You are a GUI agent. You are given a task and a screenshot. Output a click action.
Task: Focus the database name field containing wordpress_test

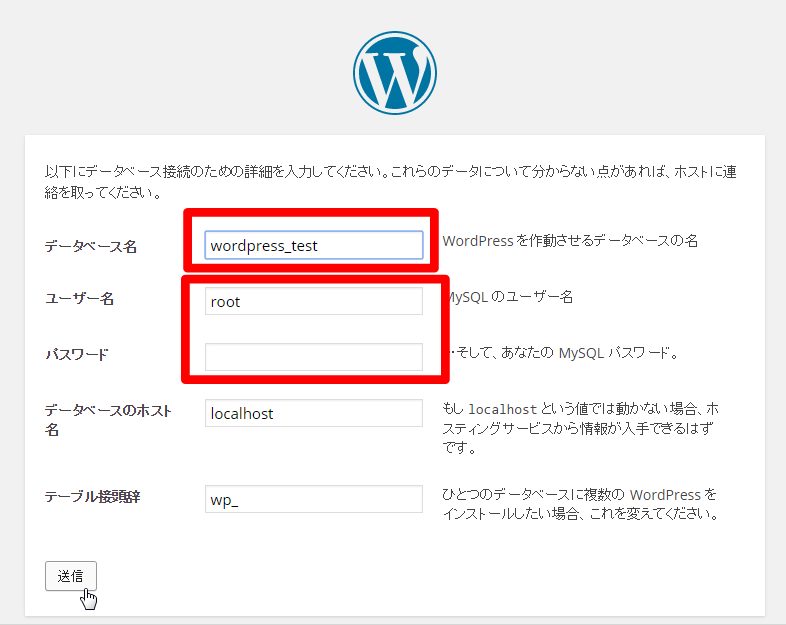313,245
